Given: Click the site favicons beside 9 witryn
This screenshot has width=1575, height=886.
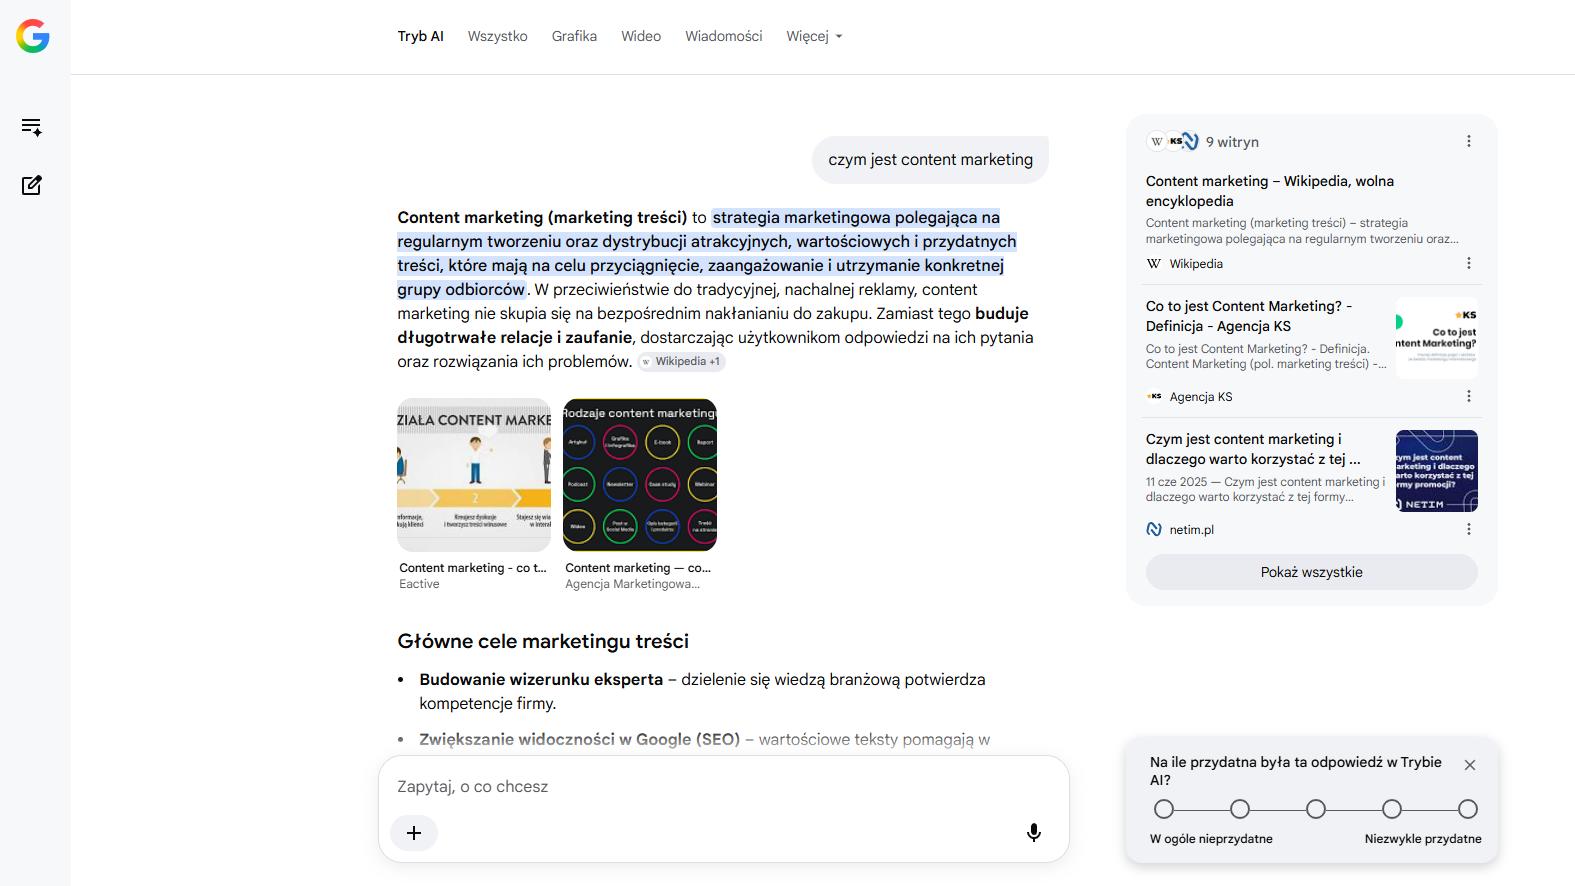Looking at the screenshot, I should coord(1172,141).
